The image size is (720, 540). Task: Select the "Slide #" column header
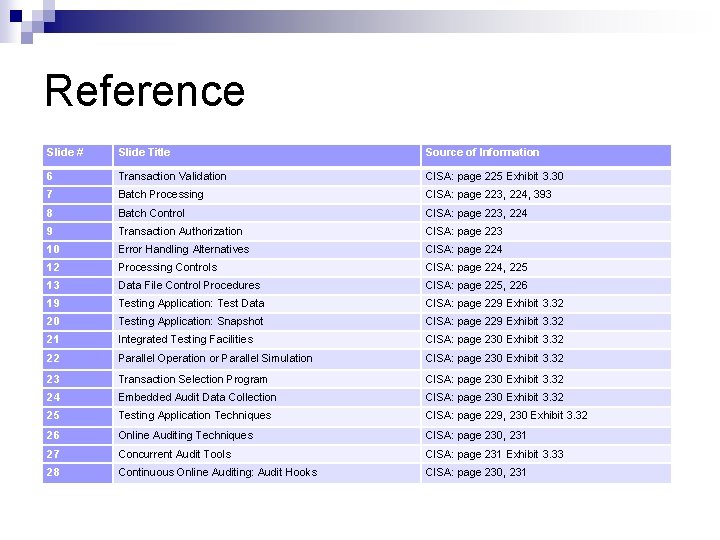78,155
